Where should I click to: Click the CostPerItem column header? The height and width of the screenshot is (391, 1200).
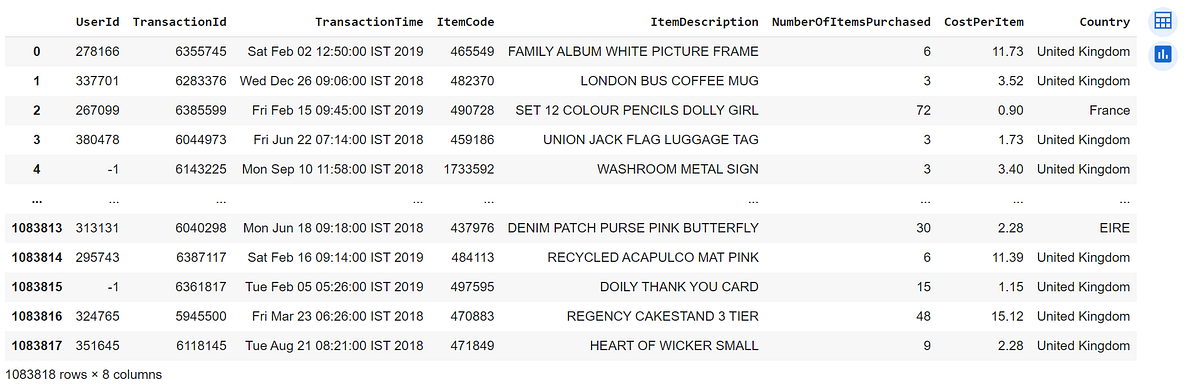tap(985, 22)
